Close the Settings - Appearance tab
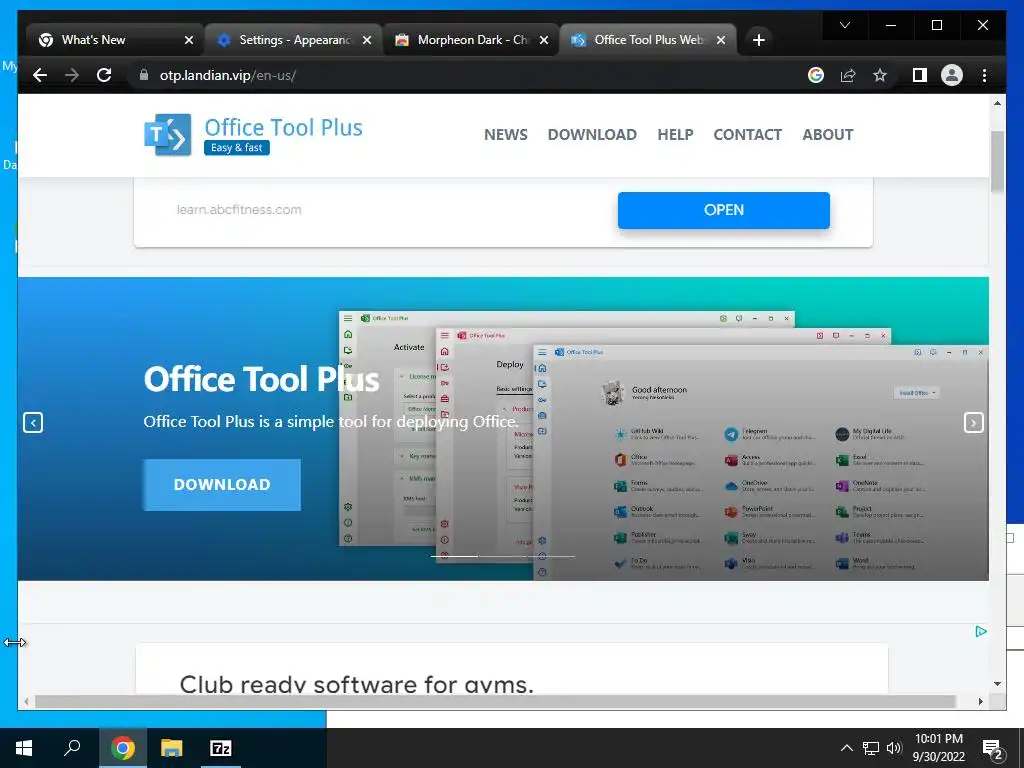Screen dimensions: 1024x768 367,40
